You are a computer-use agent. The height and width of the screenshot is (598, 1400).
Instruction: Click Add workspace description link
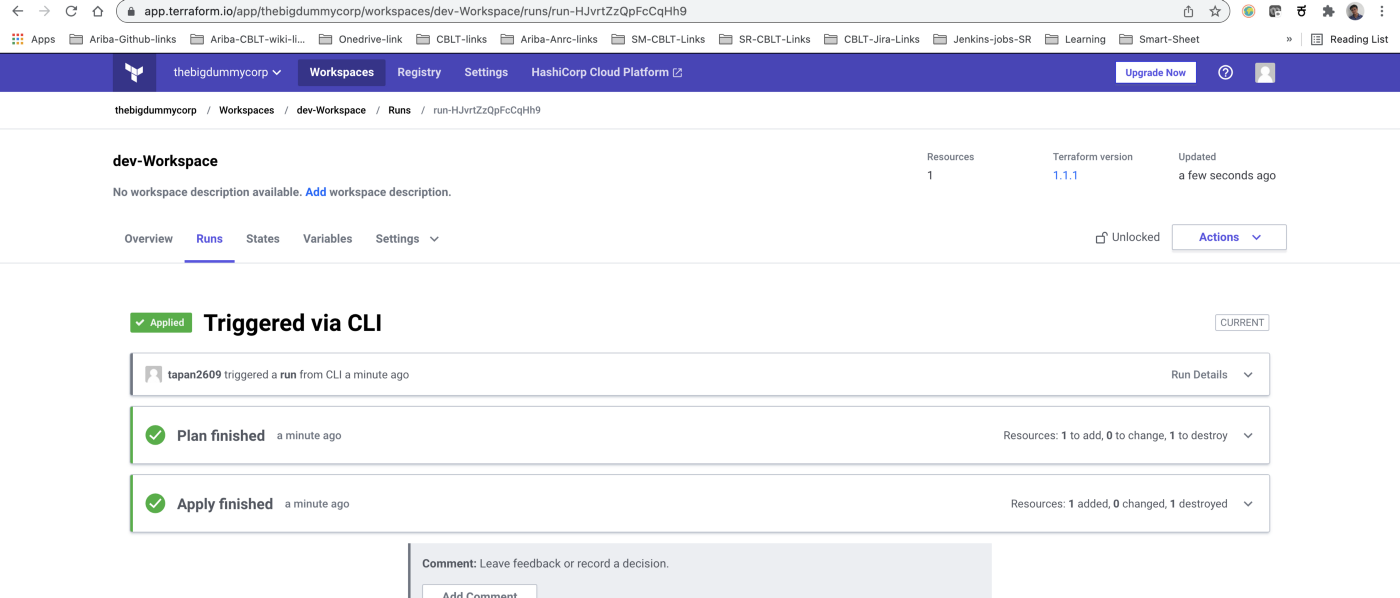click(316, 192)
